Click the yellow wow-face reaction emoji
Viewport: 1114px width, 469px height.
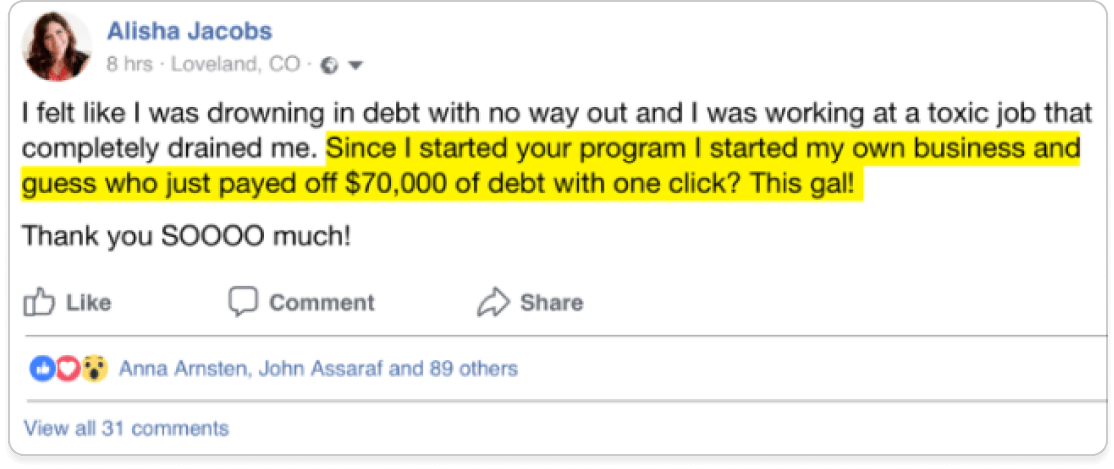click(93, 368)
